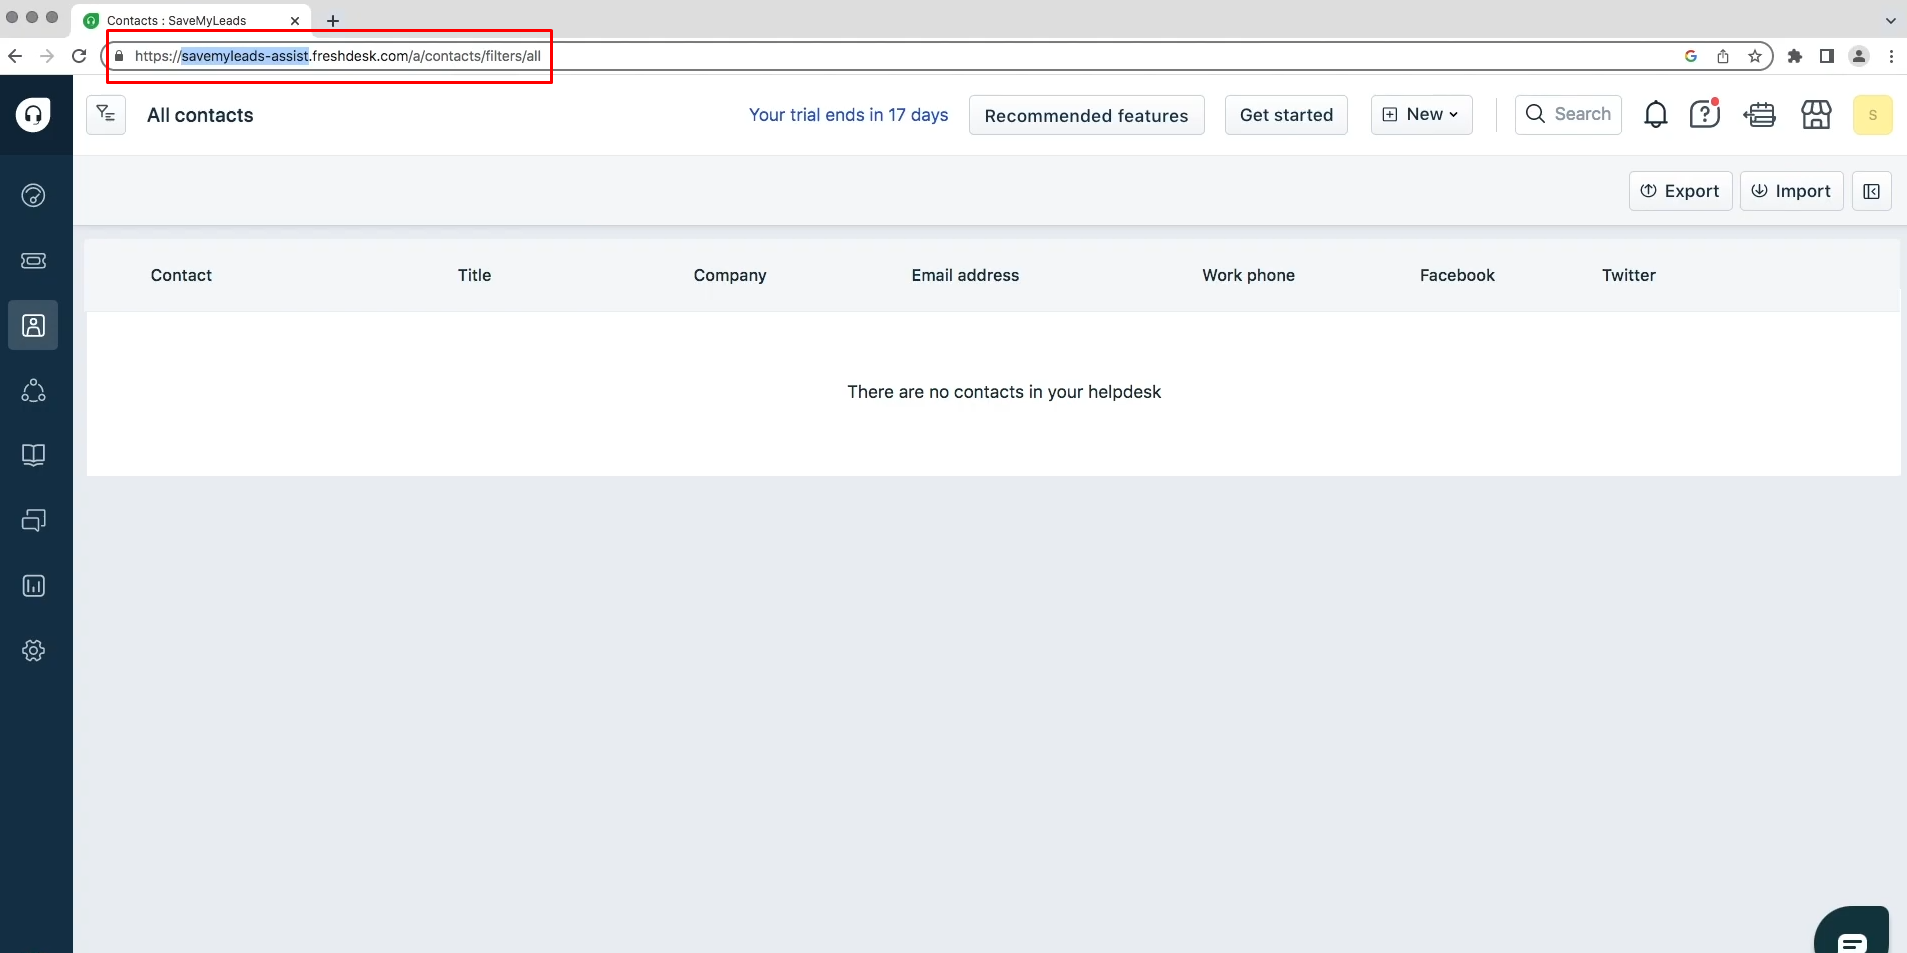Close the Contacts : SaveMyLeads tab
The height and width of the screenshot is (953, 1907).
pos(295,20)
